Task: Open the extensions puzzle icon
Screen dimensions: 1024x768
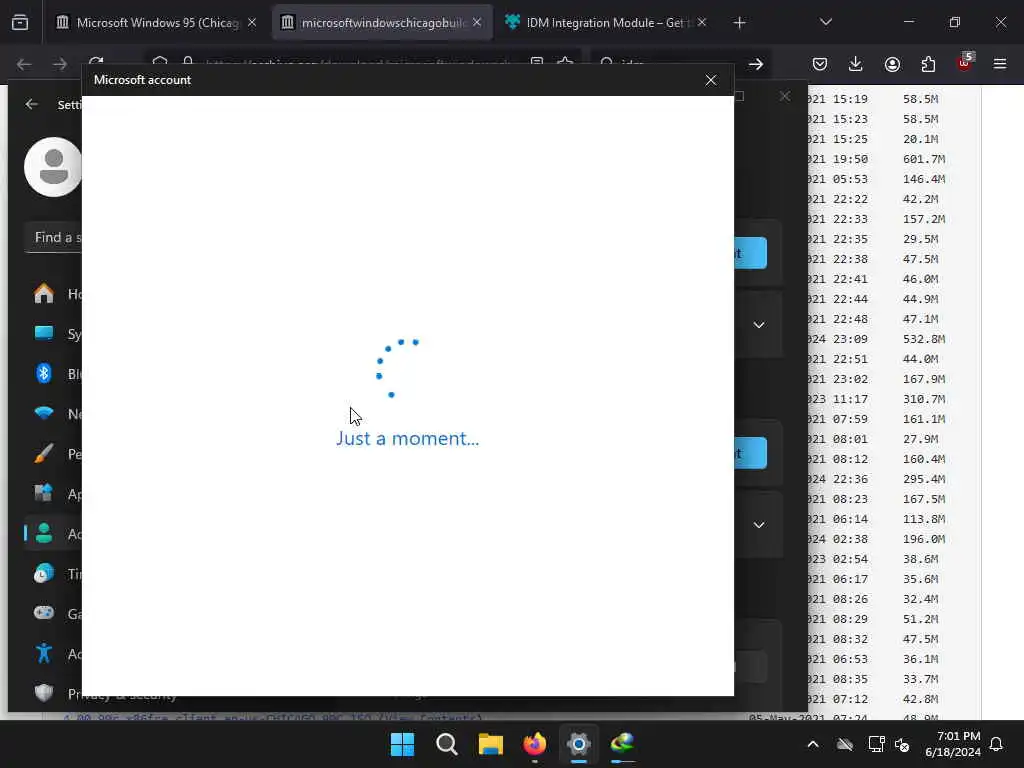Action: coord(928,64)
